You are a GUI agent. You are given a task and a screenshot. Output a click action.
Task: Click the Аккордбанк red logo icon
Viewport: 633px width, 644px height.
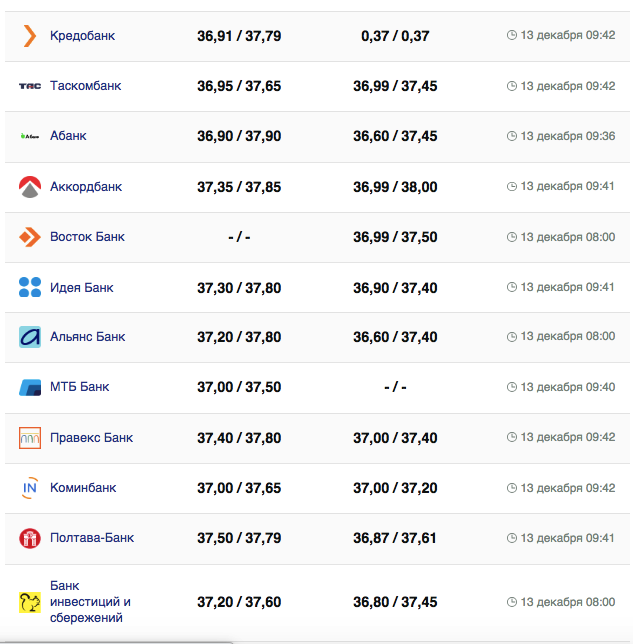click(29, 187)
